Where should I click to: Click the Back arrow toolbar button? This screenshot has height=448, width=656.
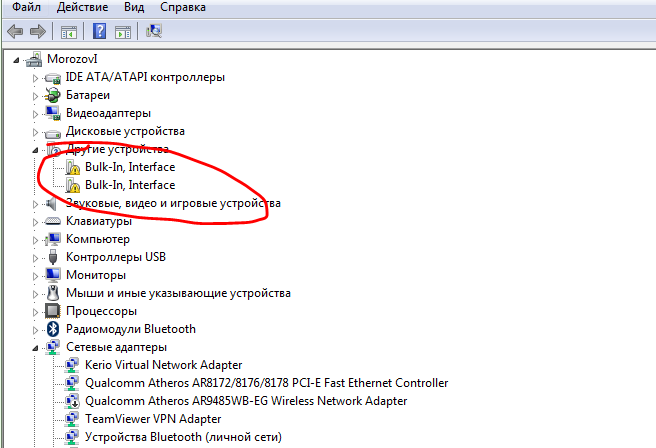[15, 31]
